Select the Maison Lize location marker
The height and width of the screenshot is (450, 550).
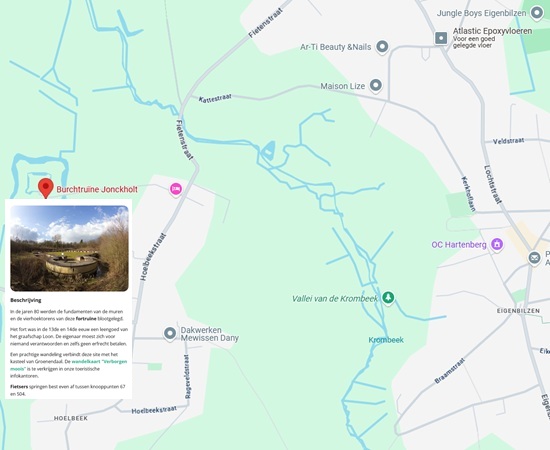tap(376, 86)
